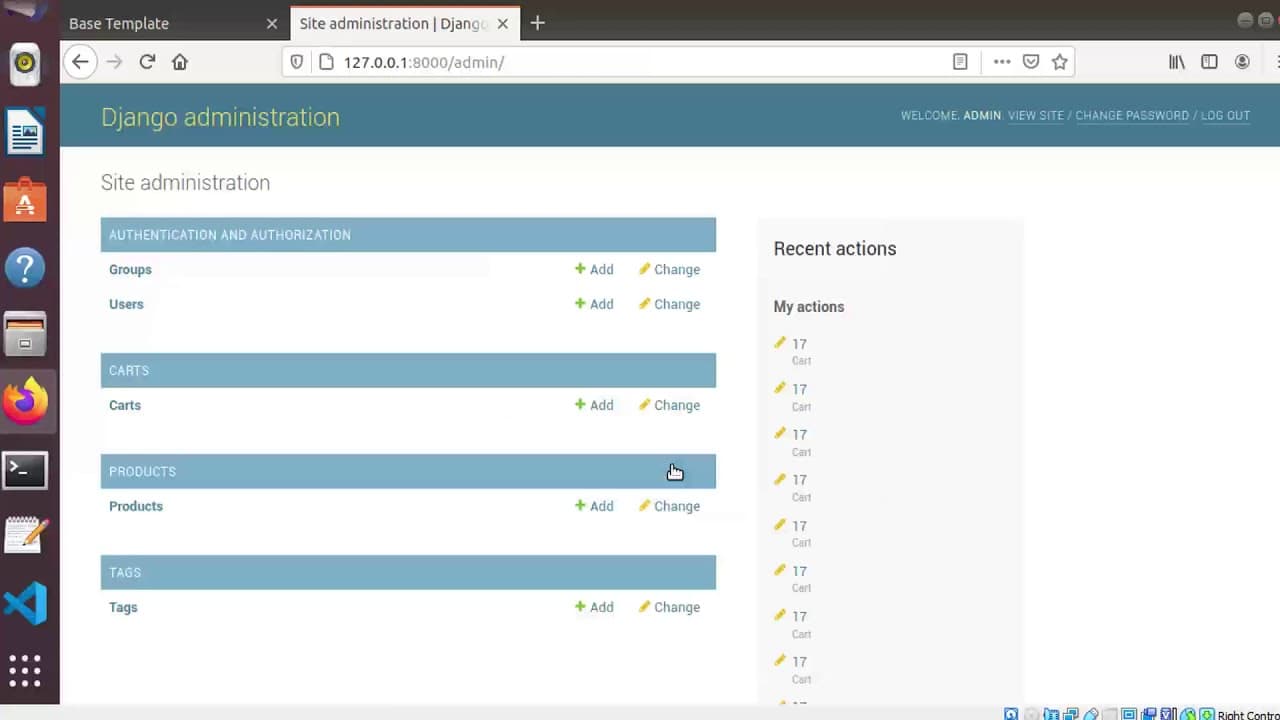Open the Users model list
The image size is (1280, 720).
(126, 304)
